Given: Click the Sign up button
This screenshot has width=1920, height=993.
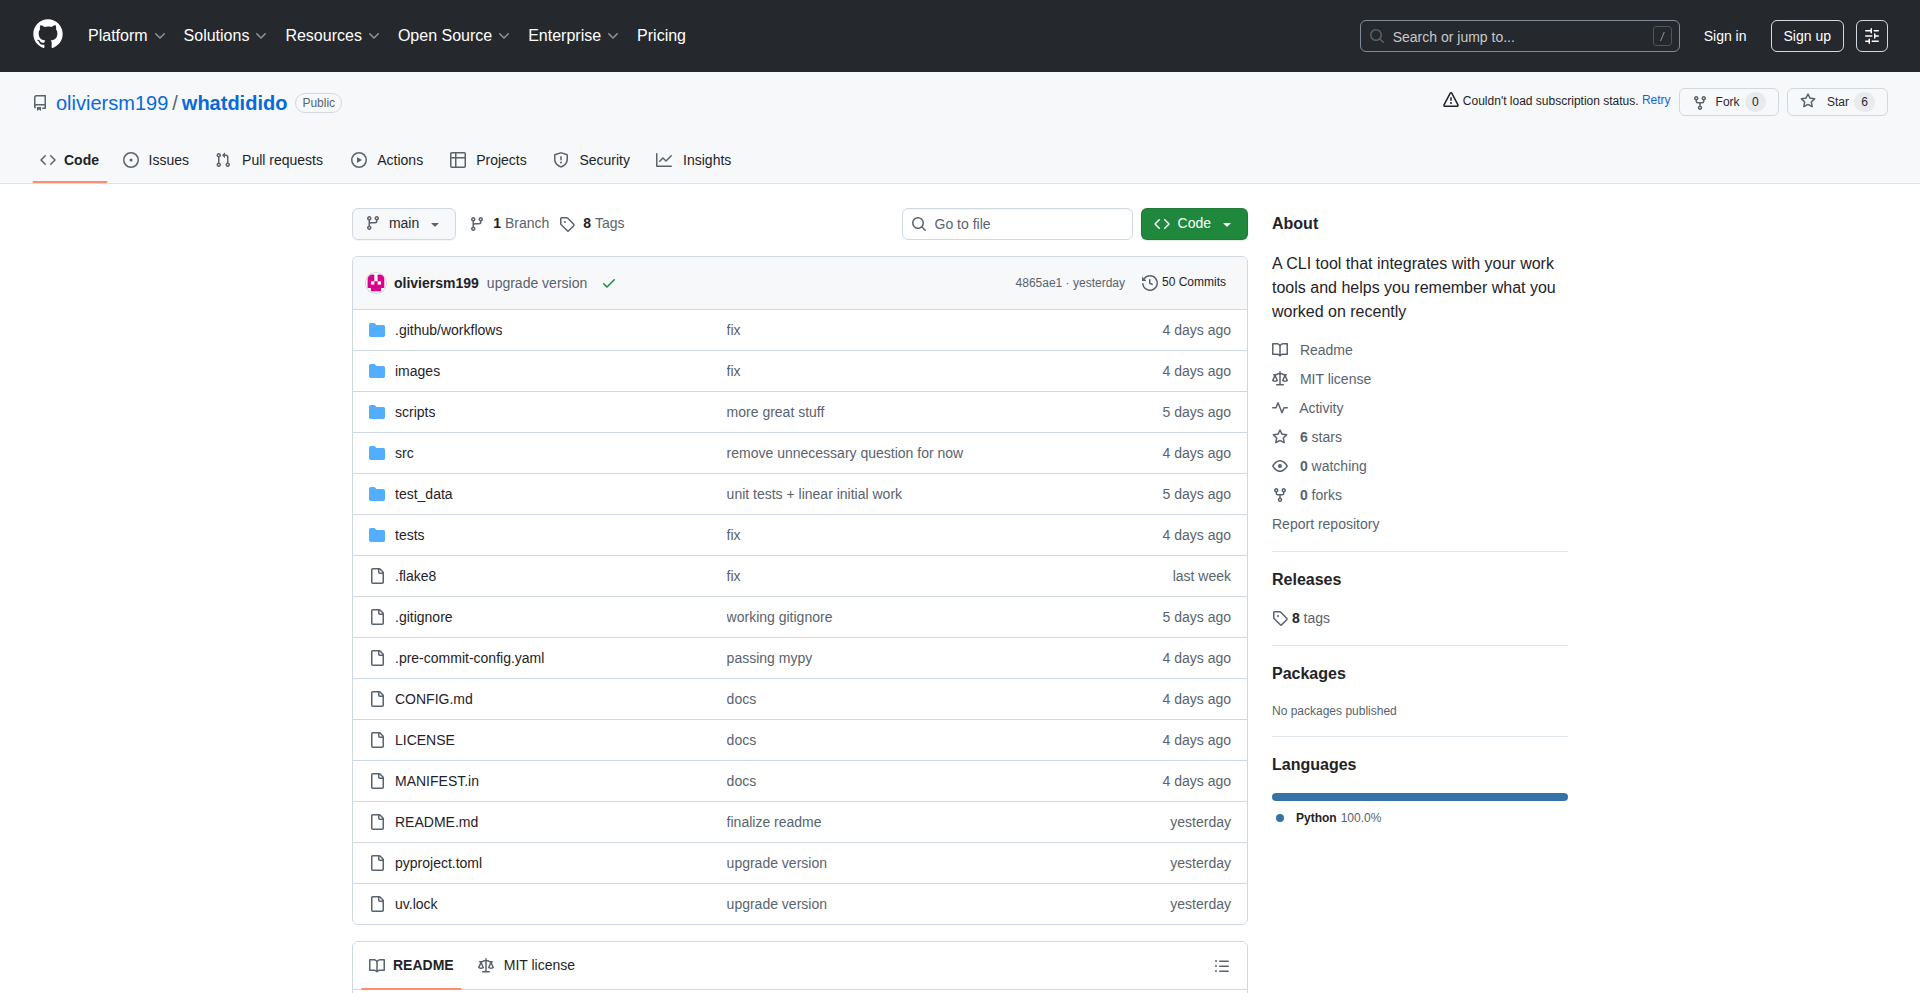Looking at the screenshot, I should coord(1806,36).
